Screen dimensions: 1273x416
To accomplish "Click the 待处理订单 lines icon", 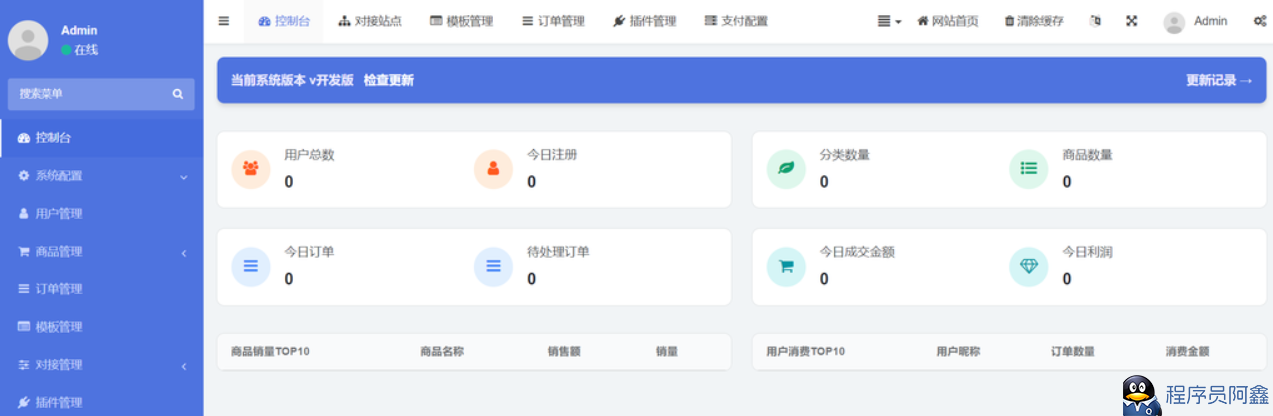I will pyautogui.click(x=493, y=266).
